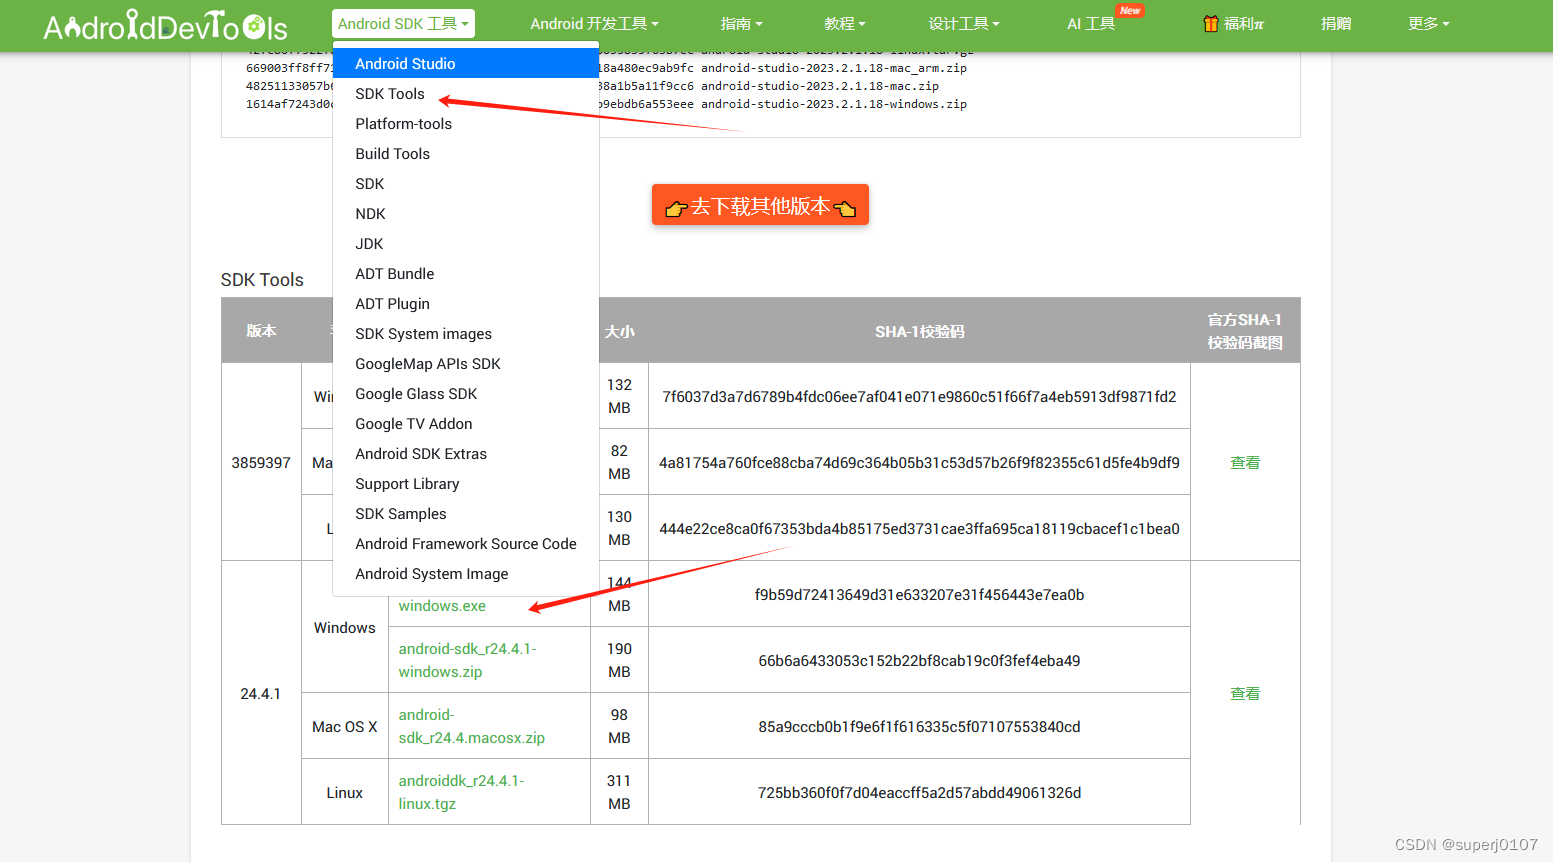1553x862 pixels.
Task: Click the AndroidDevTools site logo
Action: coord(165,26)
